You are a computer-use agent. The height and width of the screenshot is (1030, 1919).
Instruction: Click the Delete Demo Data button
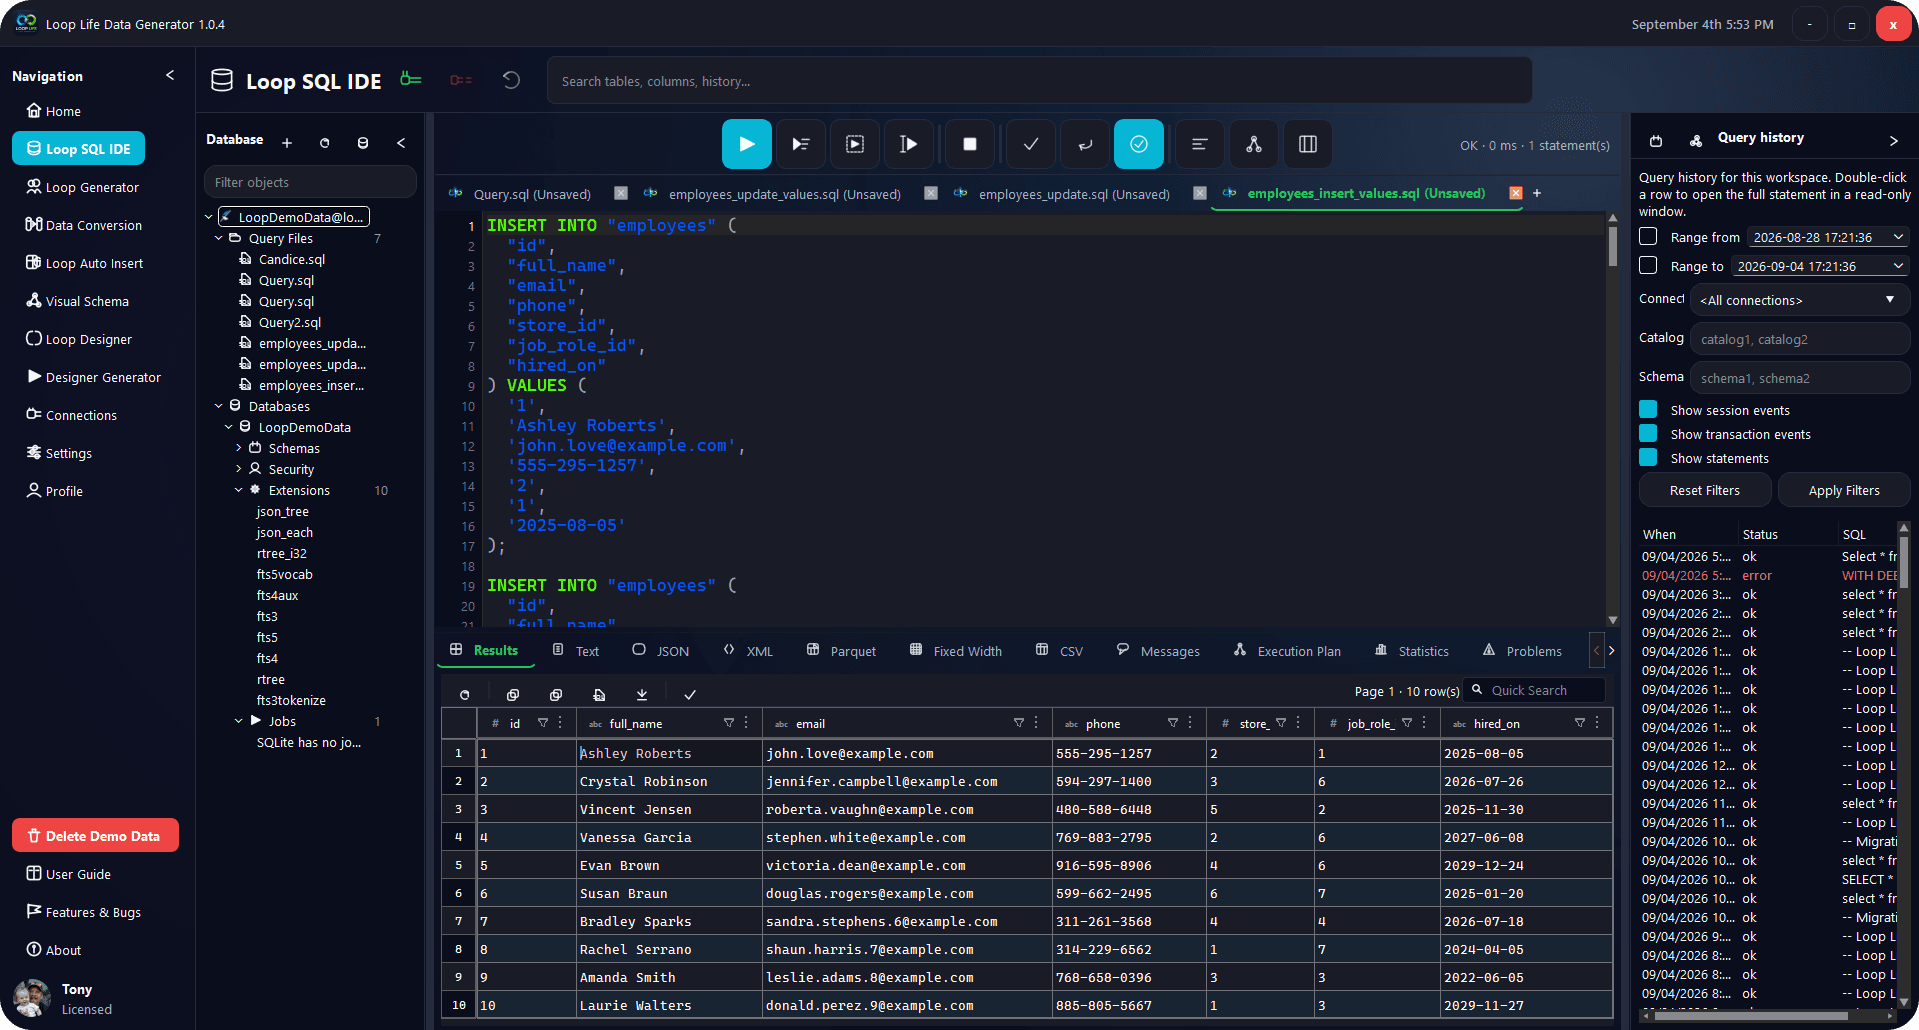coord(95,836)
